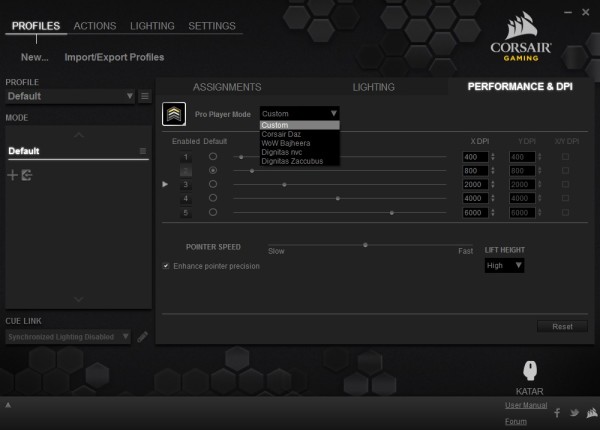Click the Corsair Gaming logo
The image size is (600, 430).
(521, 37)
